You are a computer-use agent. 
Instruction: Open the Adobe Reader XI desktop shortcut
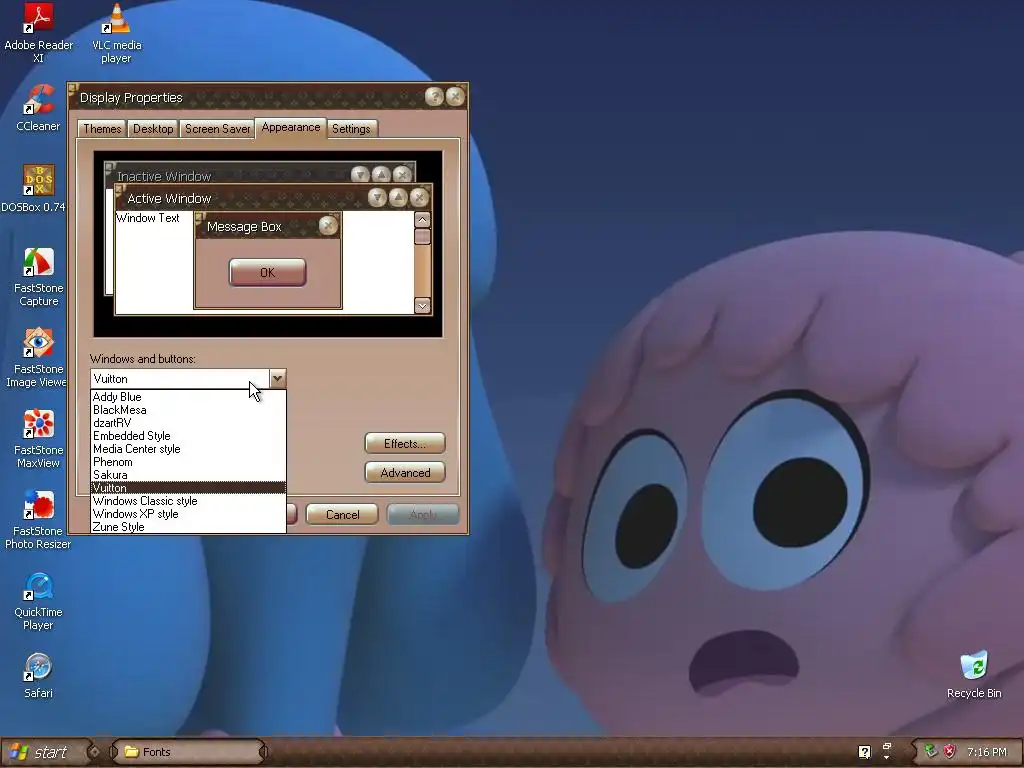pos(38,33)
